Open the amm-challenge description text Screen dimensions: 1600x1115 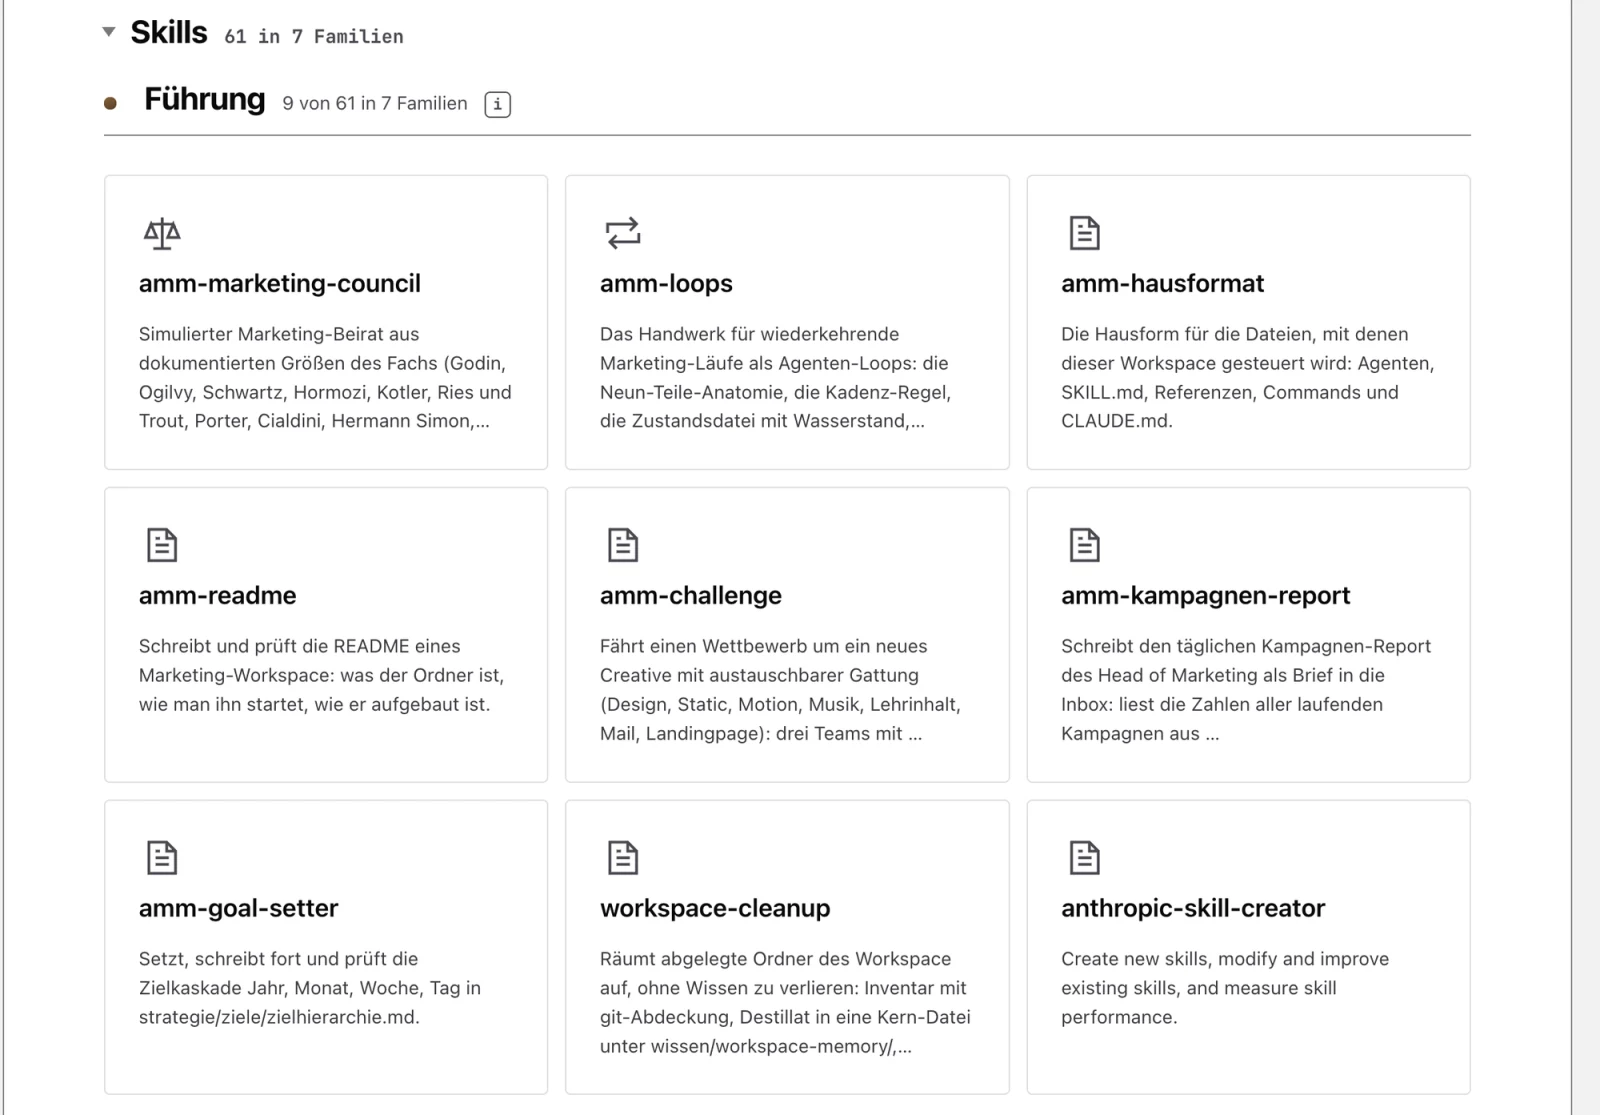tap(781, 690)
